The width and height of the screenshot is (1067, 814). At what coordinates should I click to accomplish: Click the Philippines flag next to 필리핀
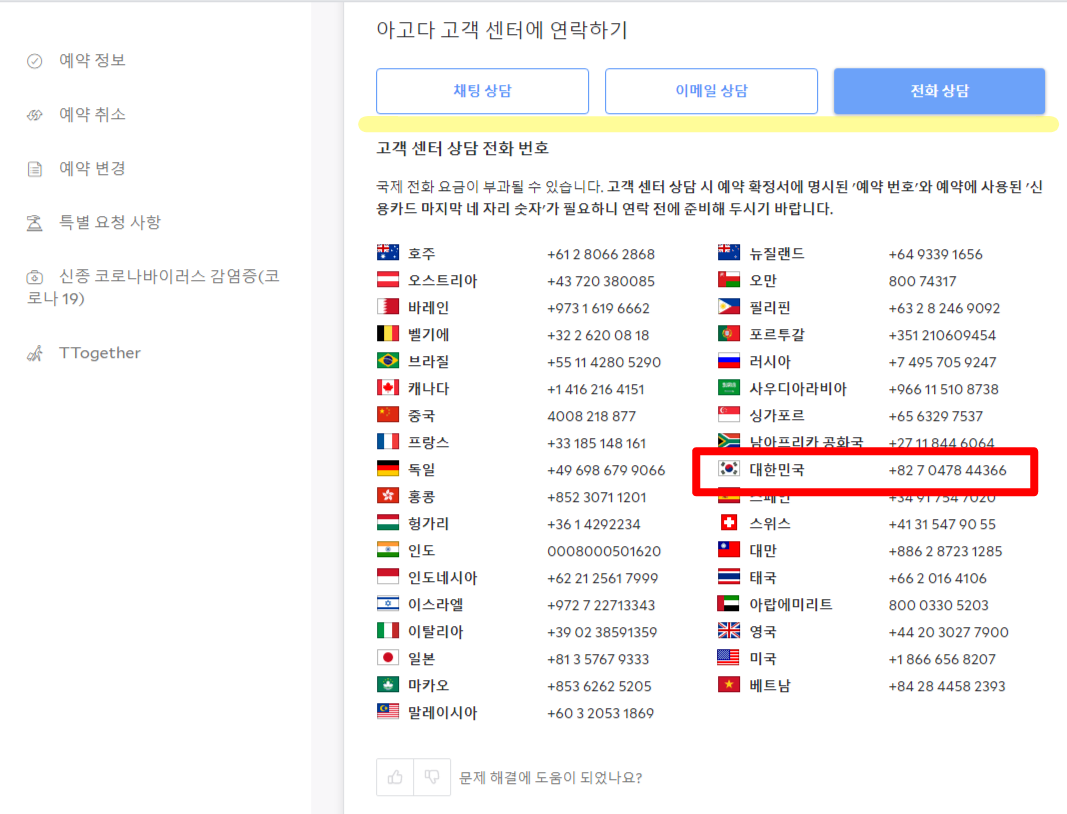coord(729,306)
